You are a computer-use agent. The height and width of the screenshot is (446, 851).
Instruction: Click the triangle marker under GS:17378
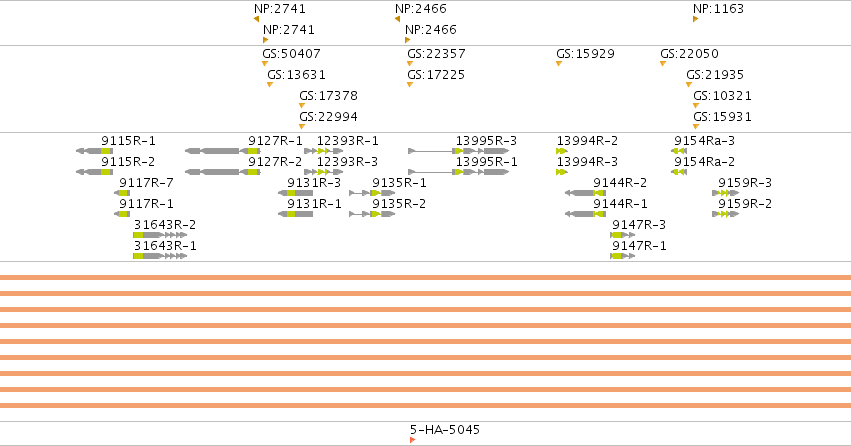coord(302,106)
